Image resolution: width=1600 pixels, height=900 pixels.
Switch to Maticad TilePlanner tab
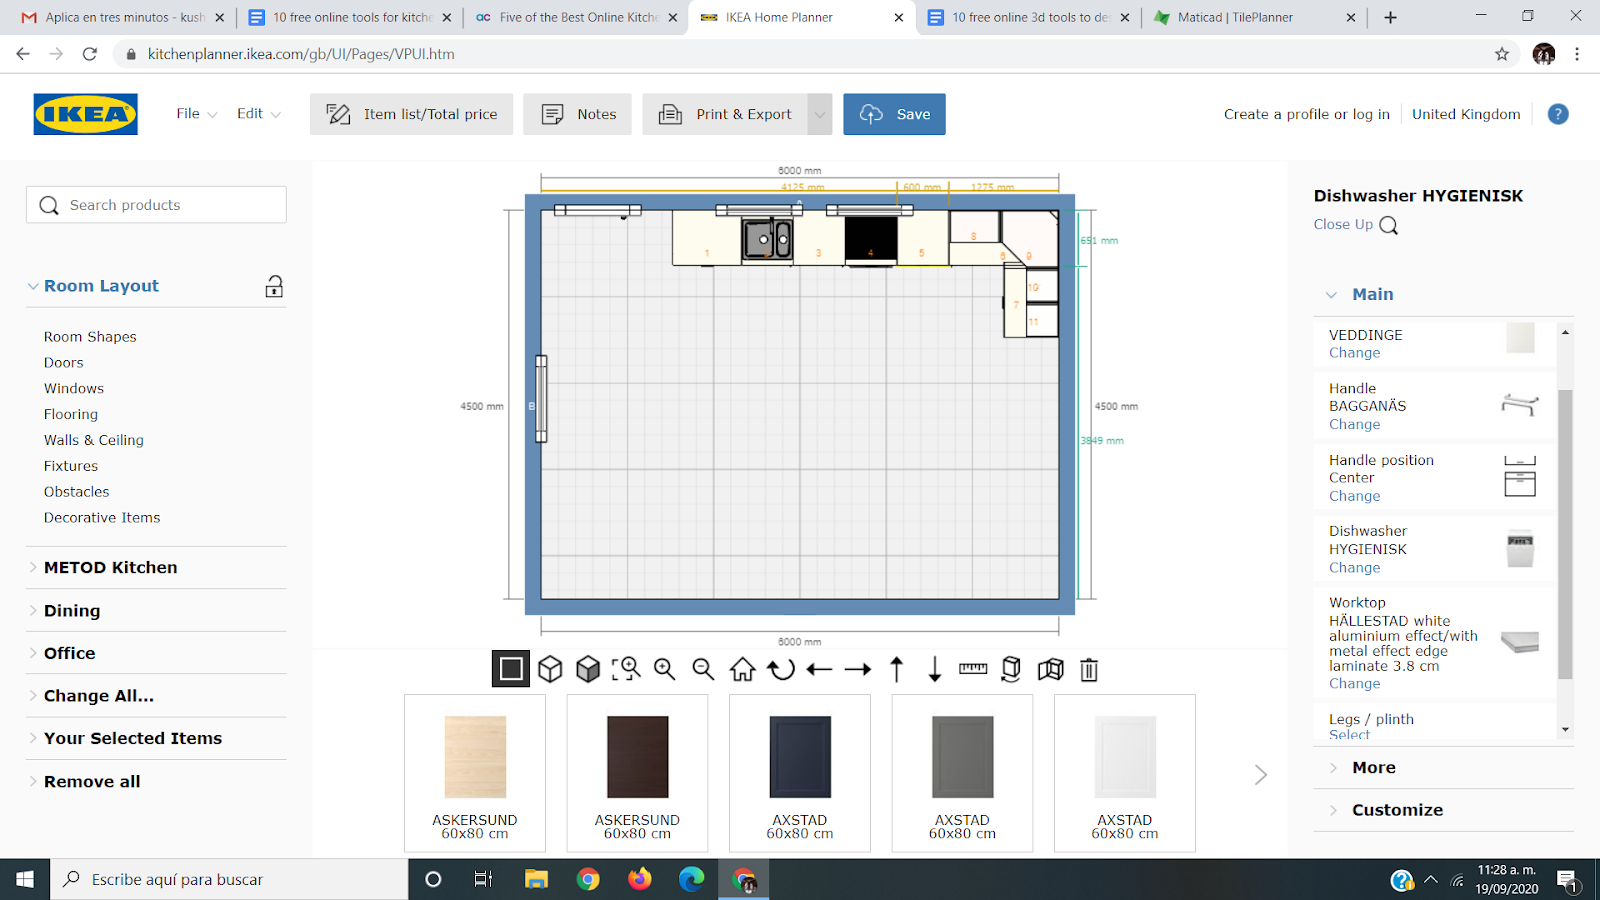tap(1255, 17)
